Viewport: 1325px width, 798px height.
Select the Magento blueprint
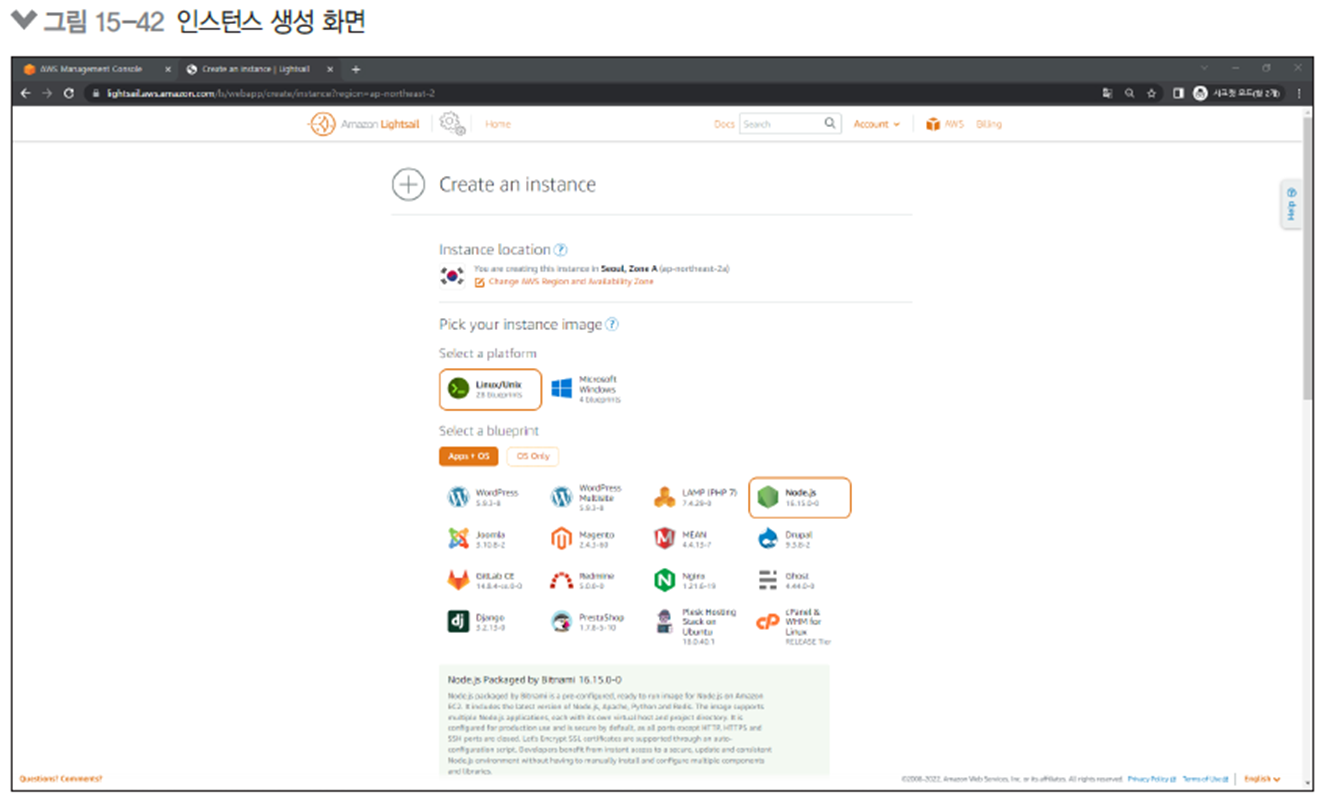[583, 539]
